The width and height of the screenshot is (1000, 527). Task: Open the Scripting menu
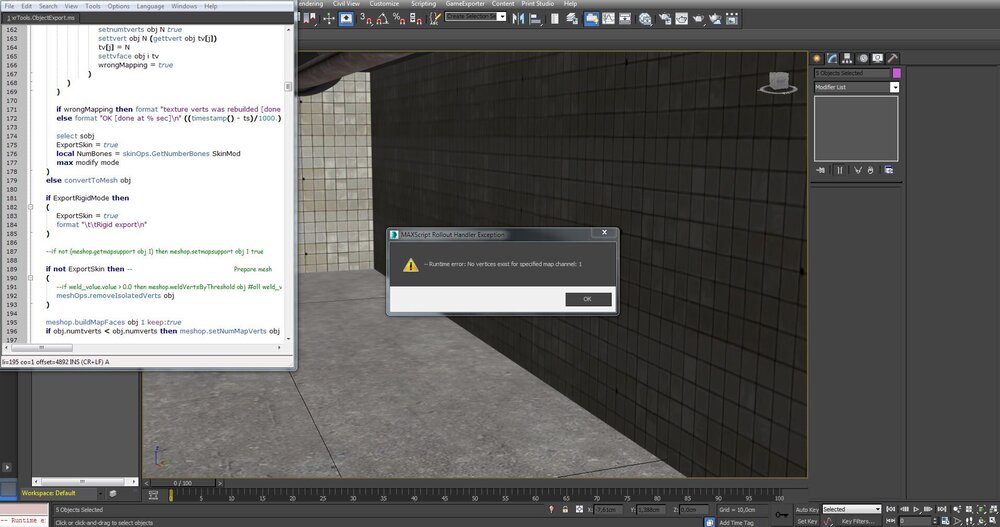(423, 4)
